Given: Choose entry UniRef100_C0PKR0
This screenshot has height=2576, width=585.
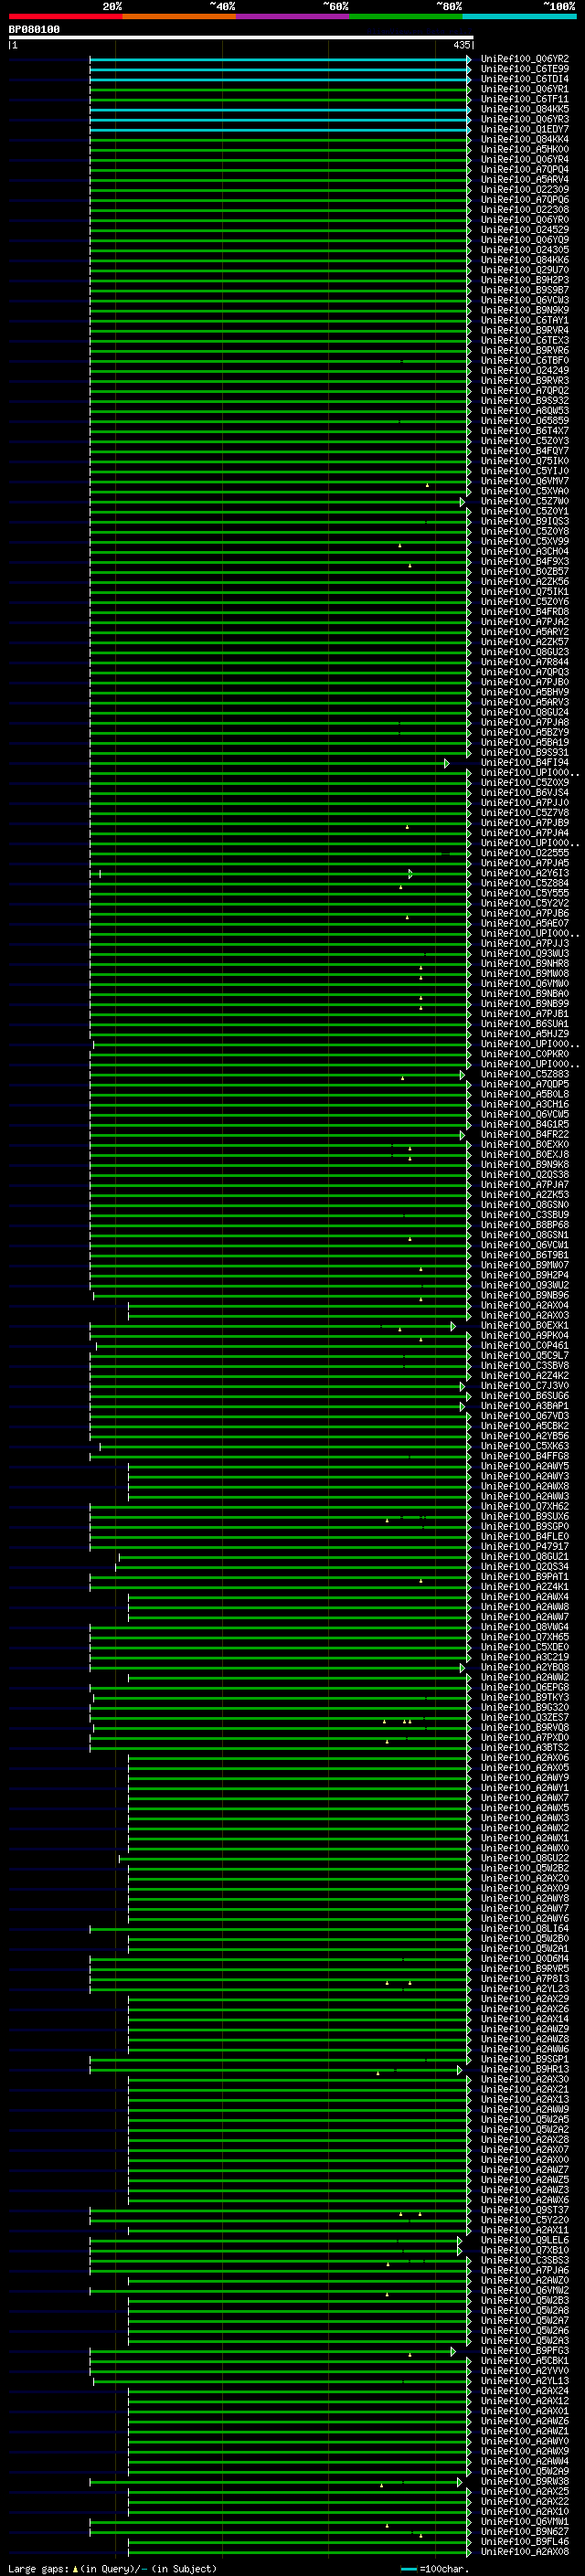Looking at the screenshot, I should coord(524,1054).
